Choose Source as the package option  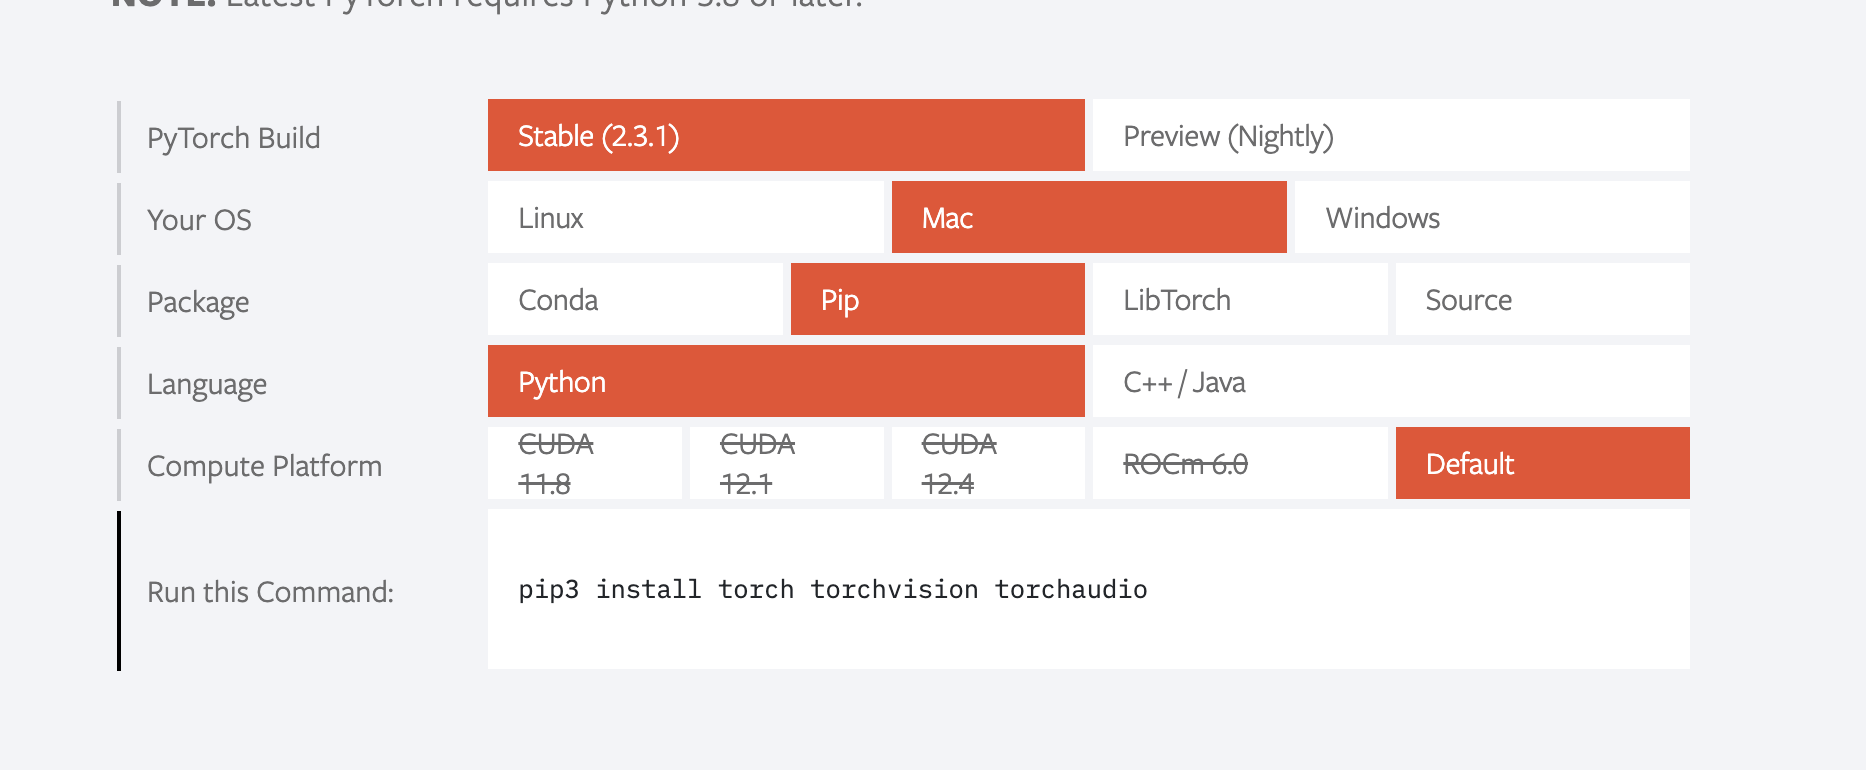pyautogui.click(x=1468, y=299)
